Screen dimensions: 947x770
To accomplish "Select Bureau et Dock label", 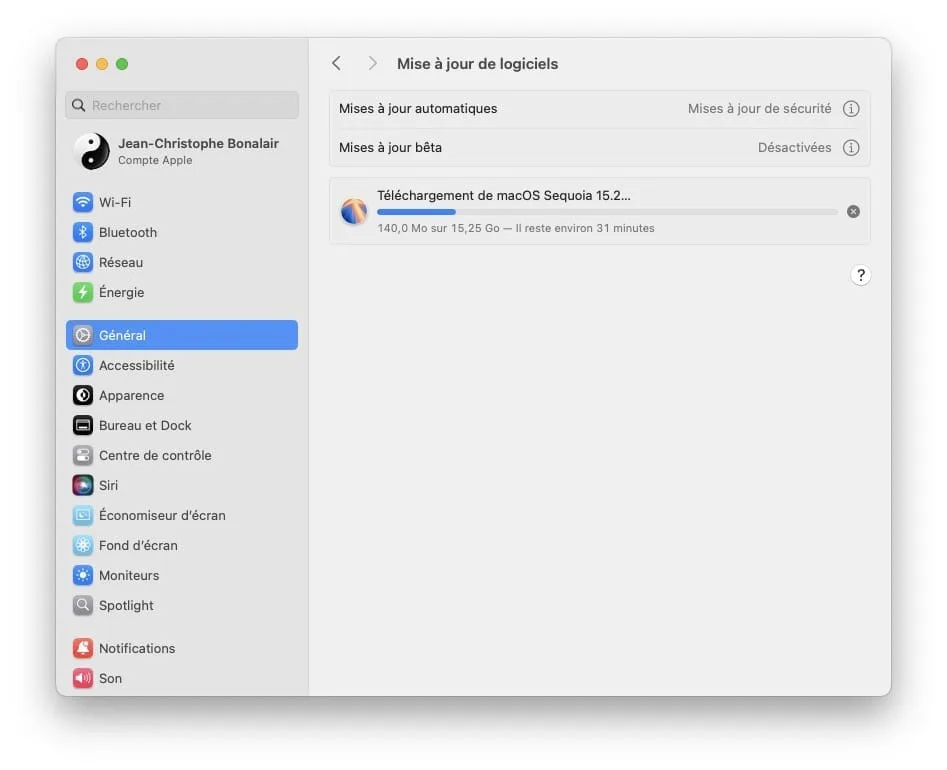I will pos(145,425).
